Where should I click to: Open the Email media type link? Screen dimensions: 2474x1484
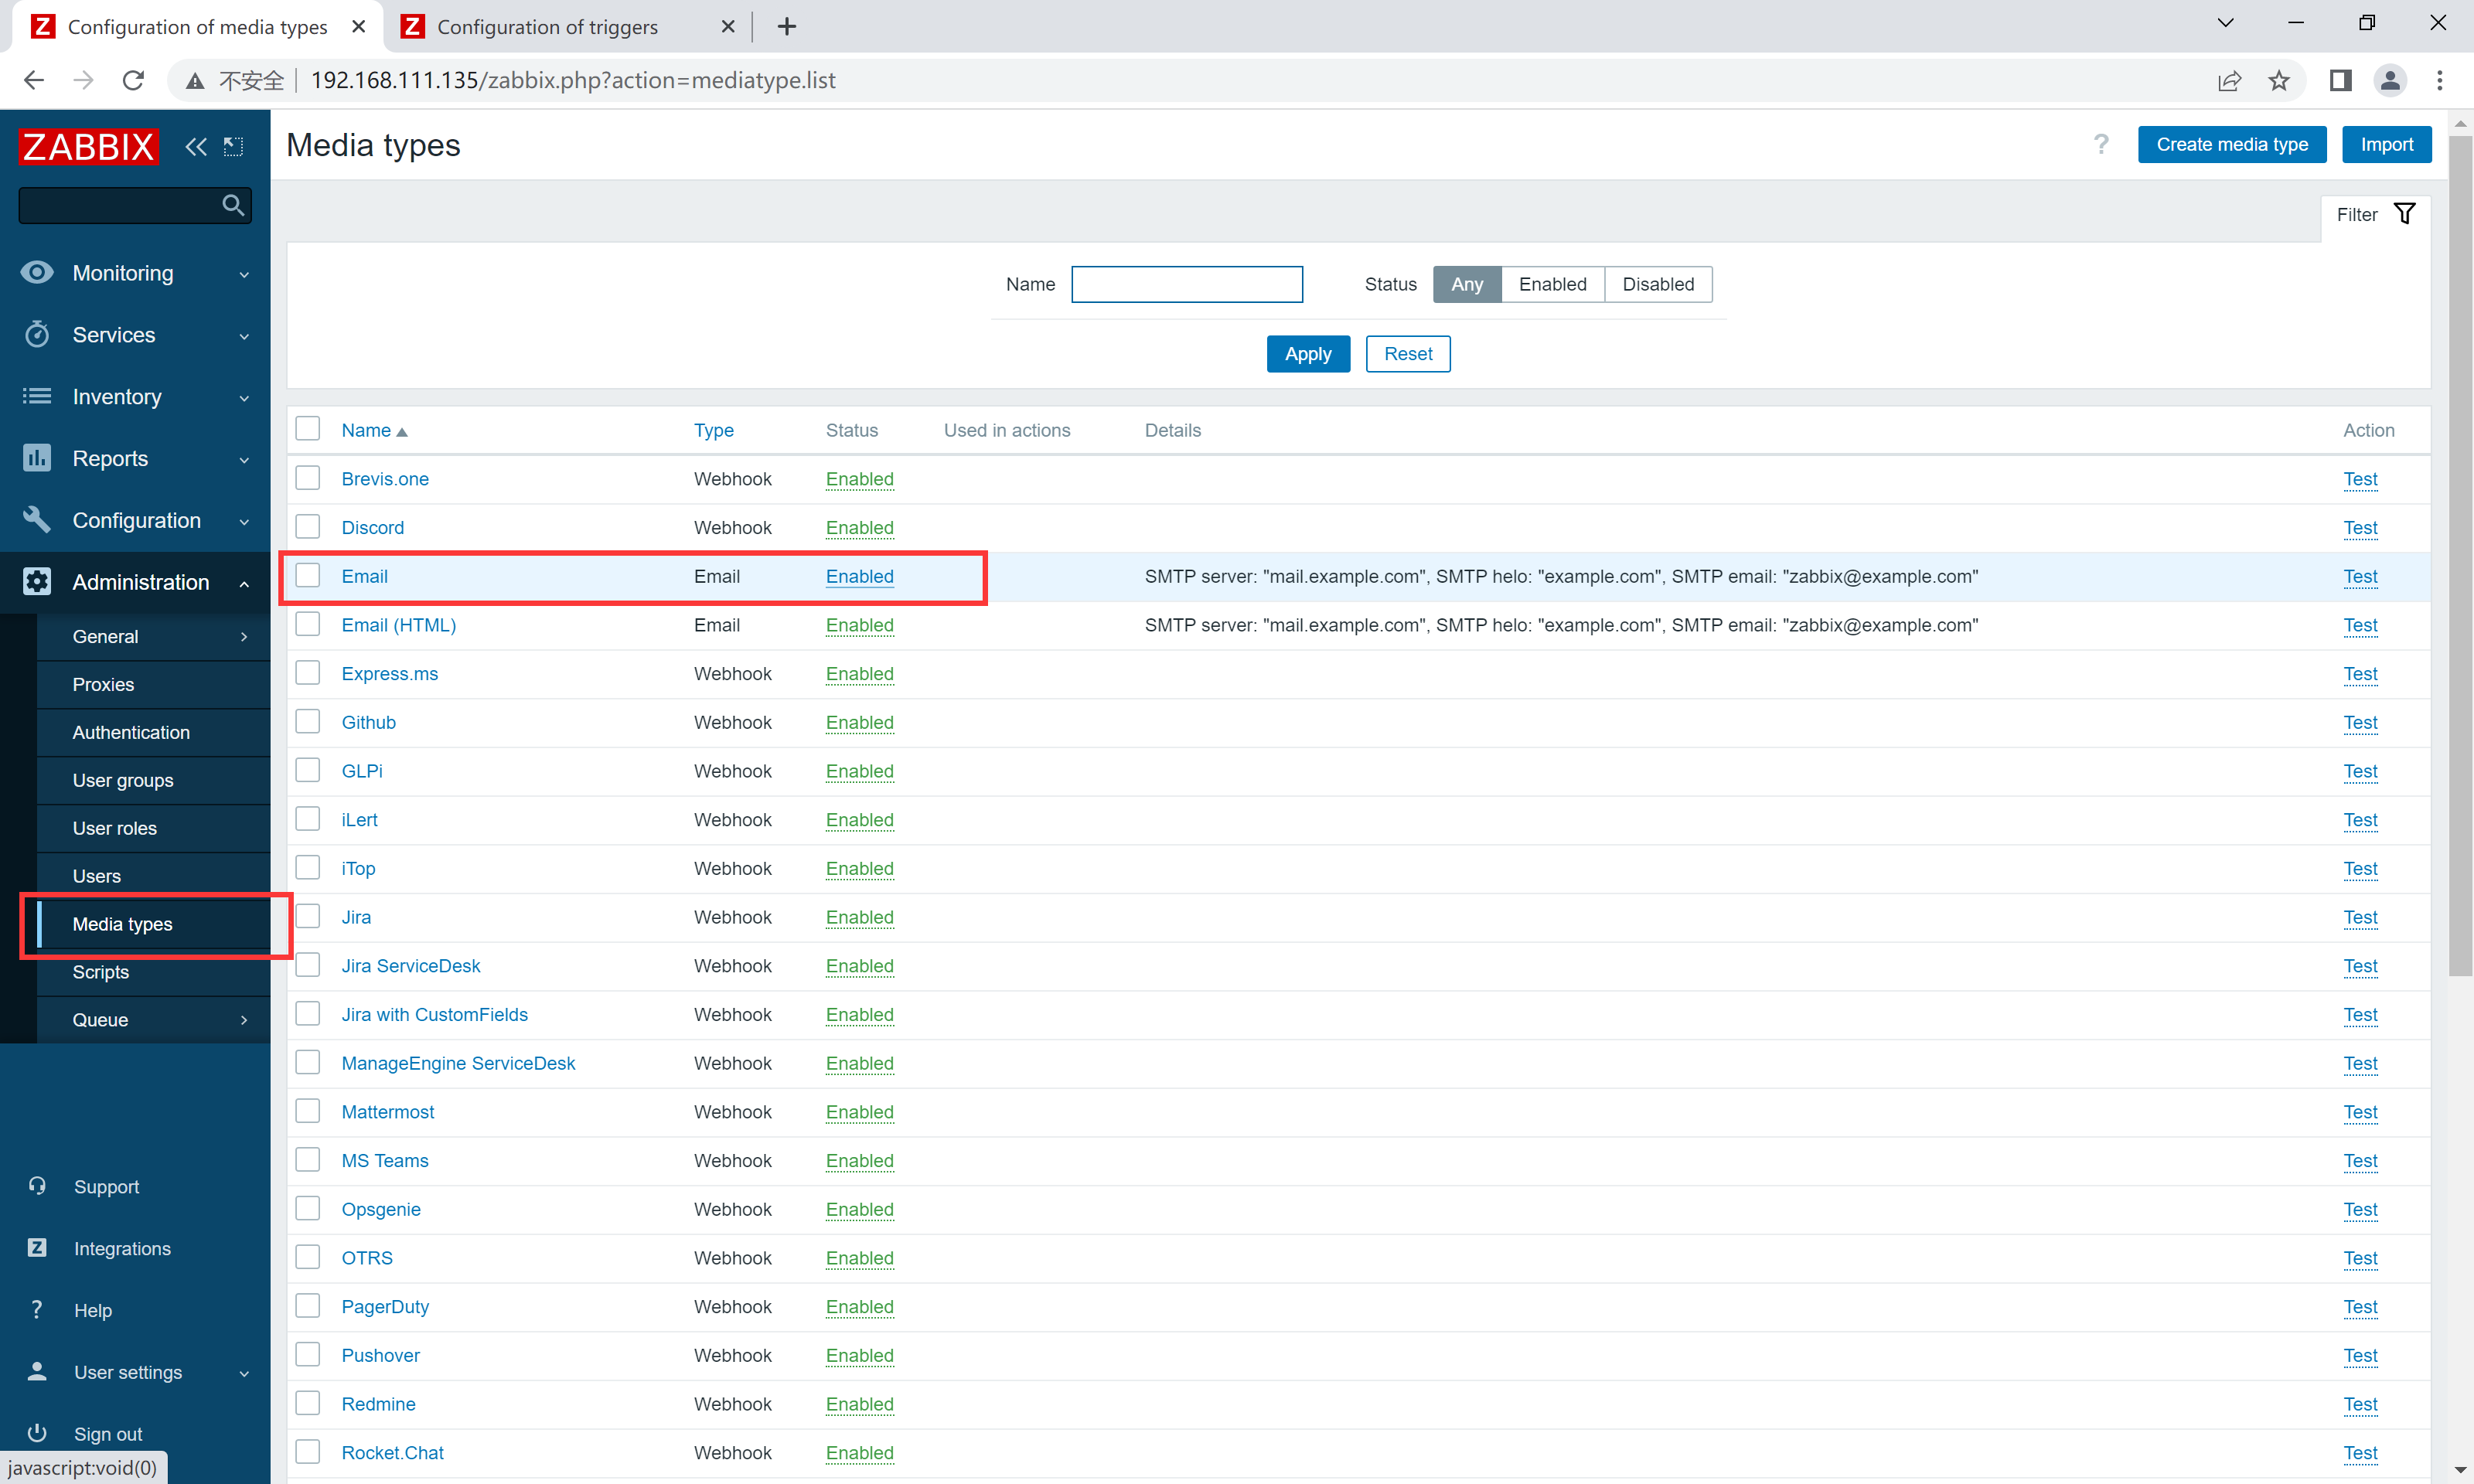(364, 576)
